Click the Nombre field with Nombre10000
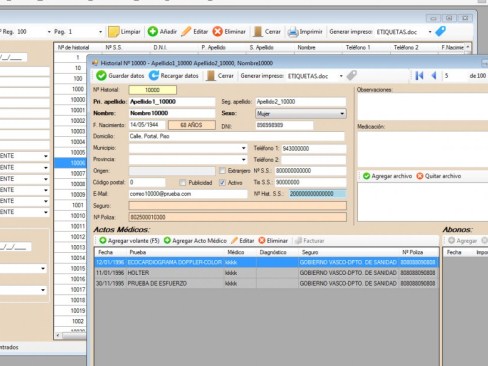Image resolution: width=488 pixels, height=366 pixels. tap(172, 113)
